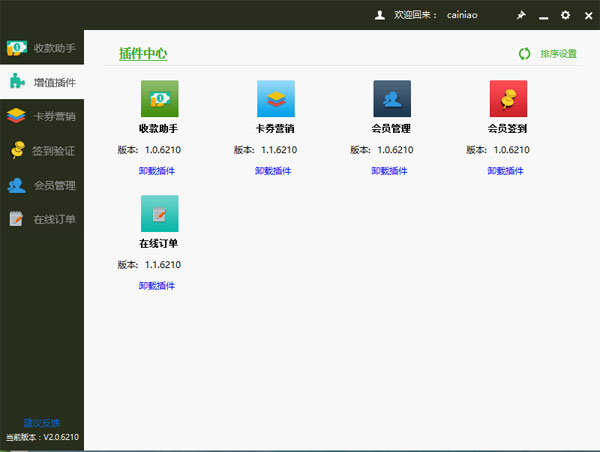Image resolution: width=600 pixels, height=452 pixels.
Task: Open 会员管理 sidebar section
Action: (42, 185)
